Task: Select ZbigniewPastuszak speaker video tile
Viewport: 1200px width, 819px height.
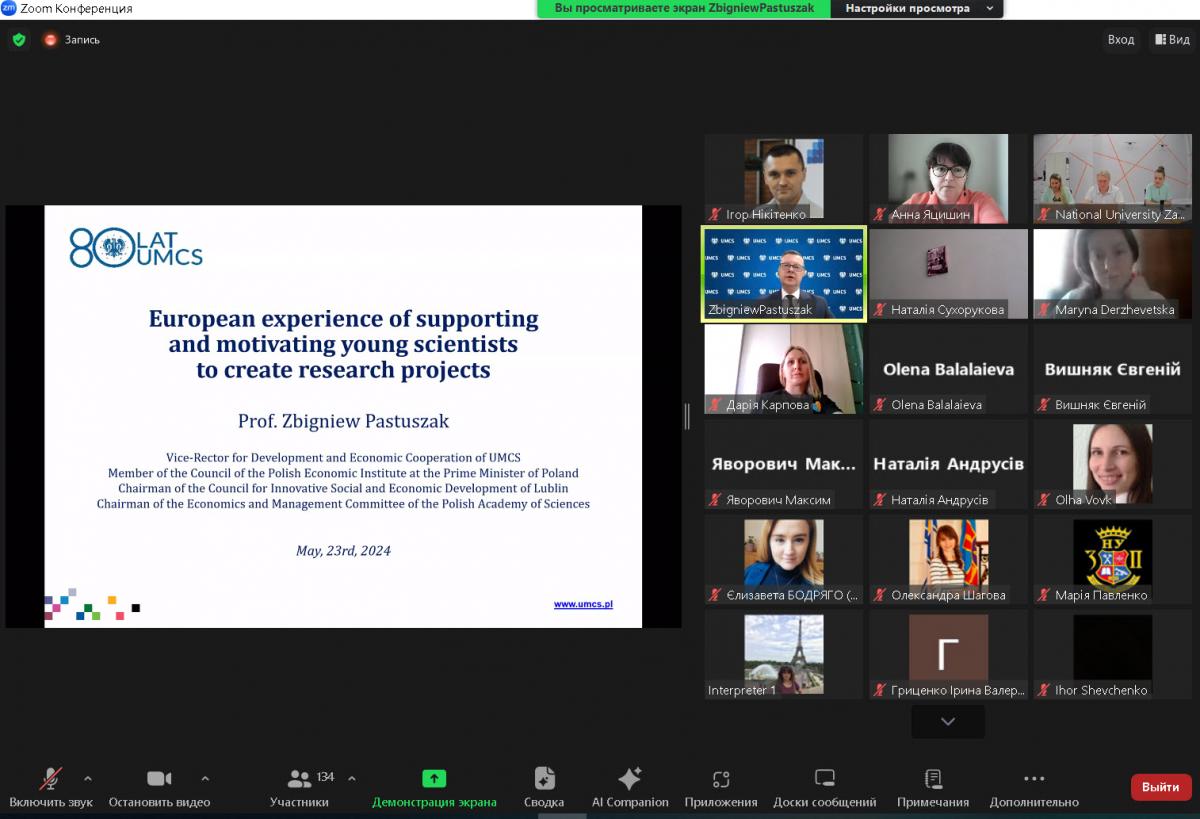Action: tap(783, 273)
